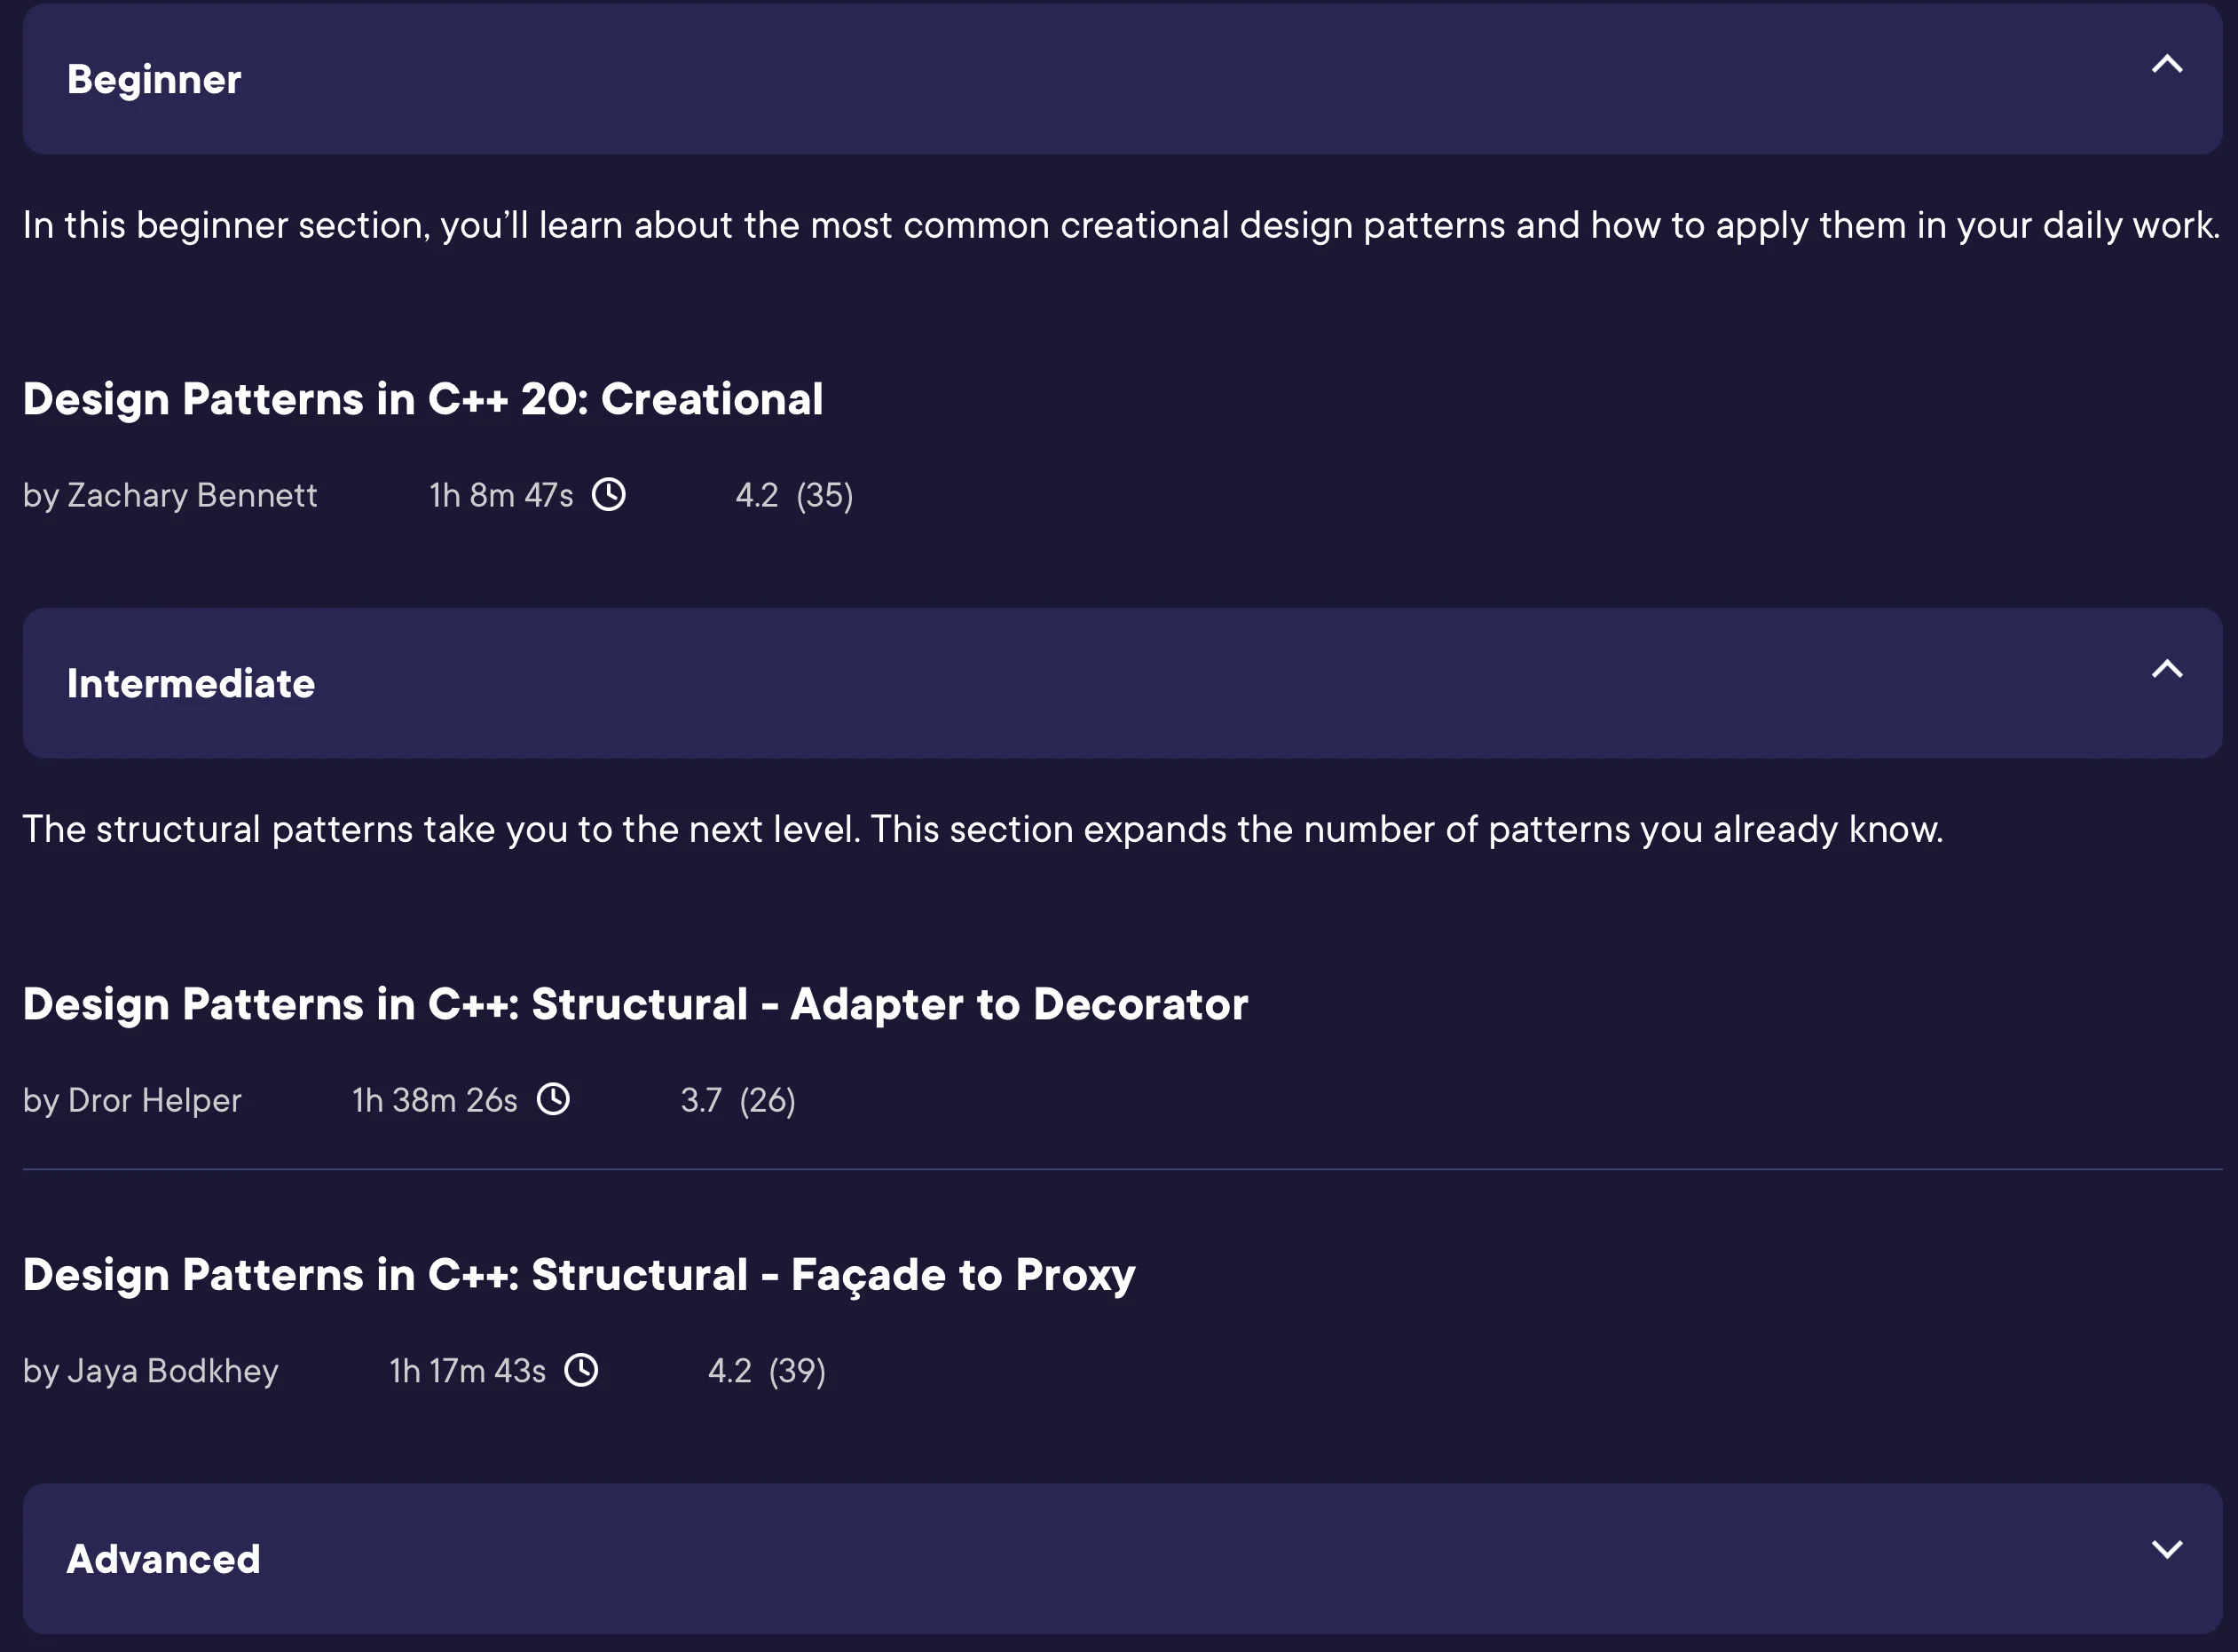
Task: Click the 4.2 (35) rating of the Creational course
Action: click(794, 495)
